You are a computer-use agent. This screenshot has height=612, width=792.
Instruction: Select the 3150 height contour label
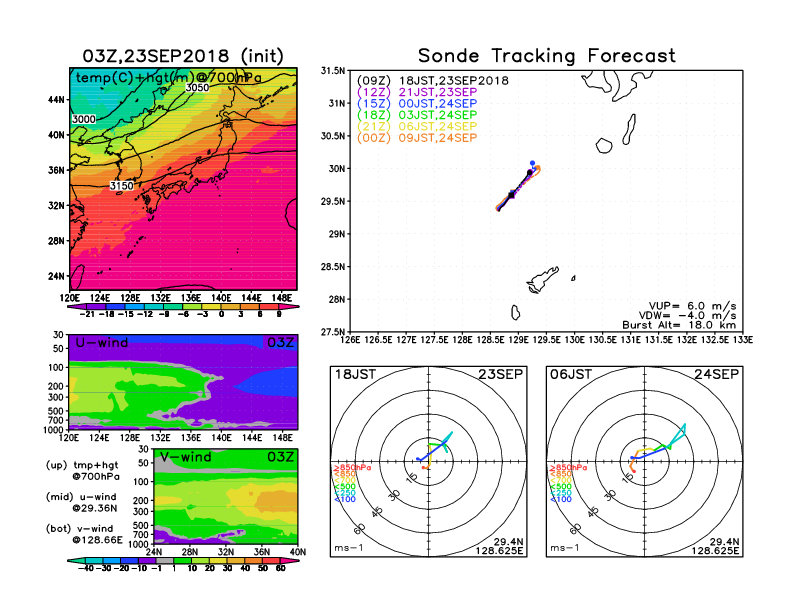pos(122,186)
